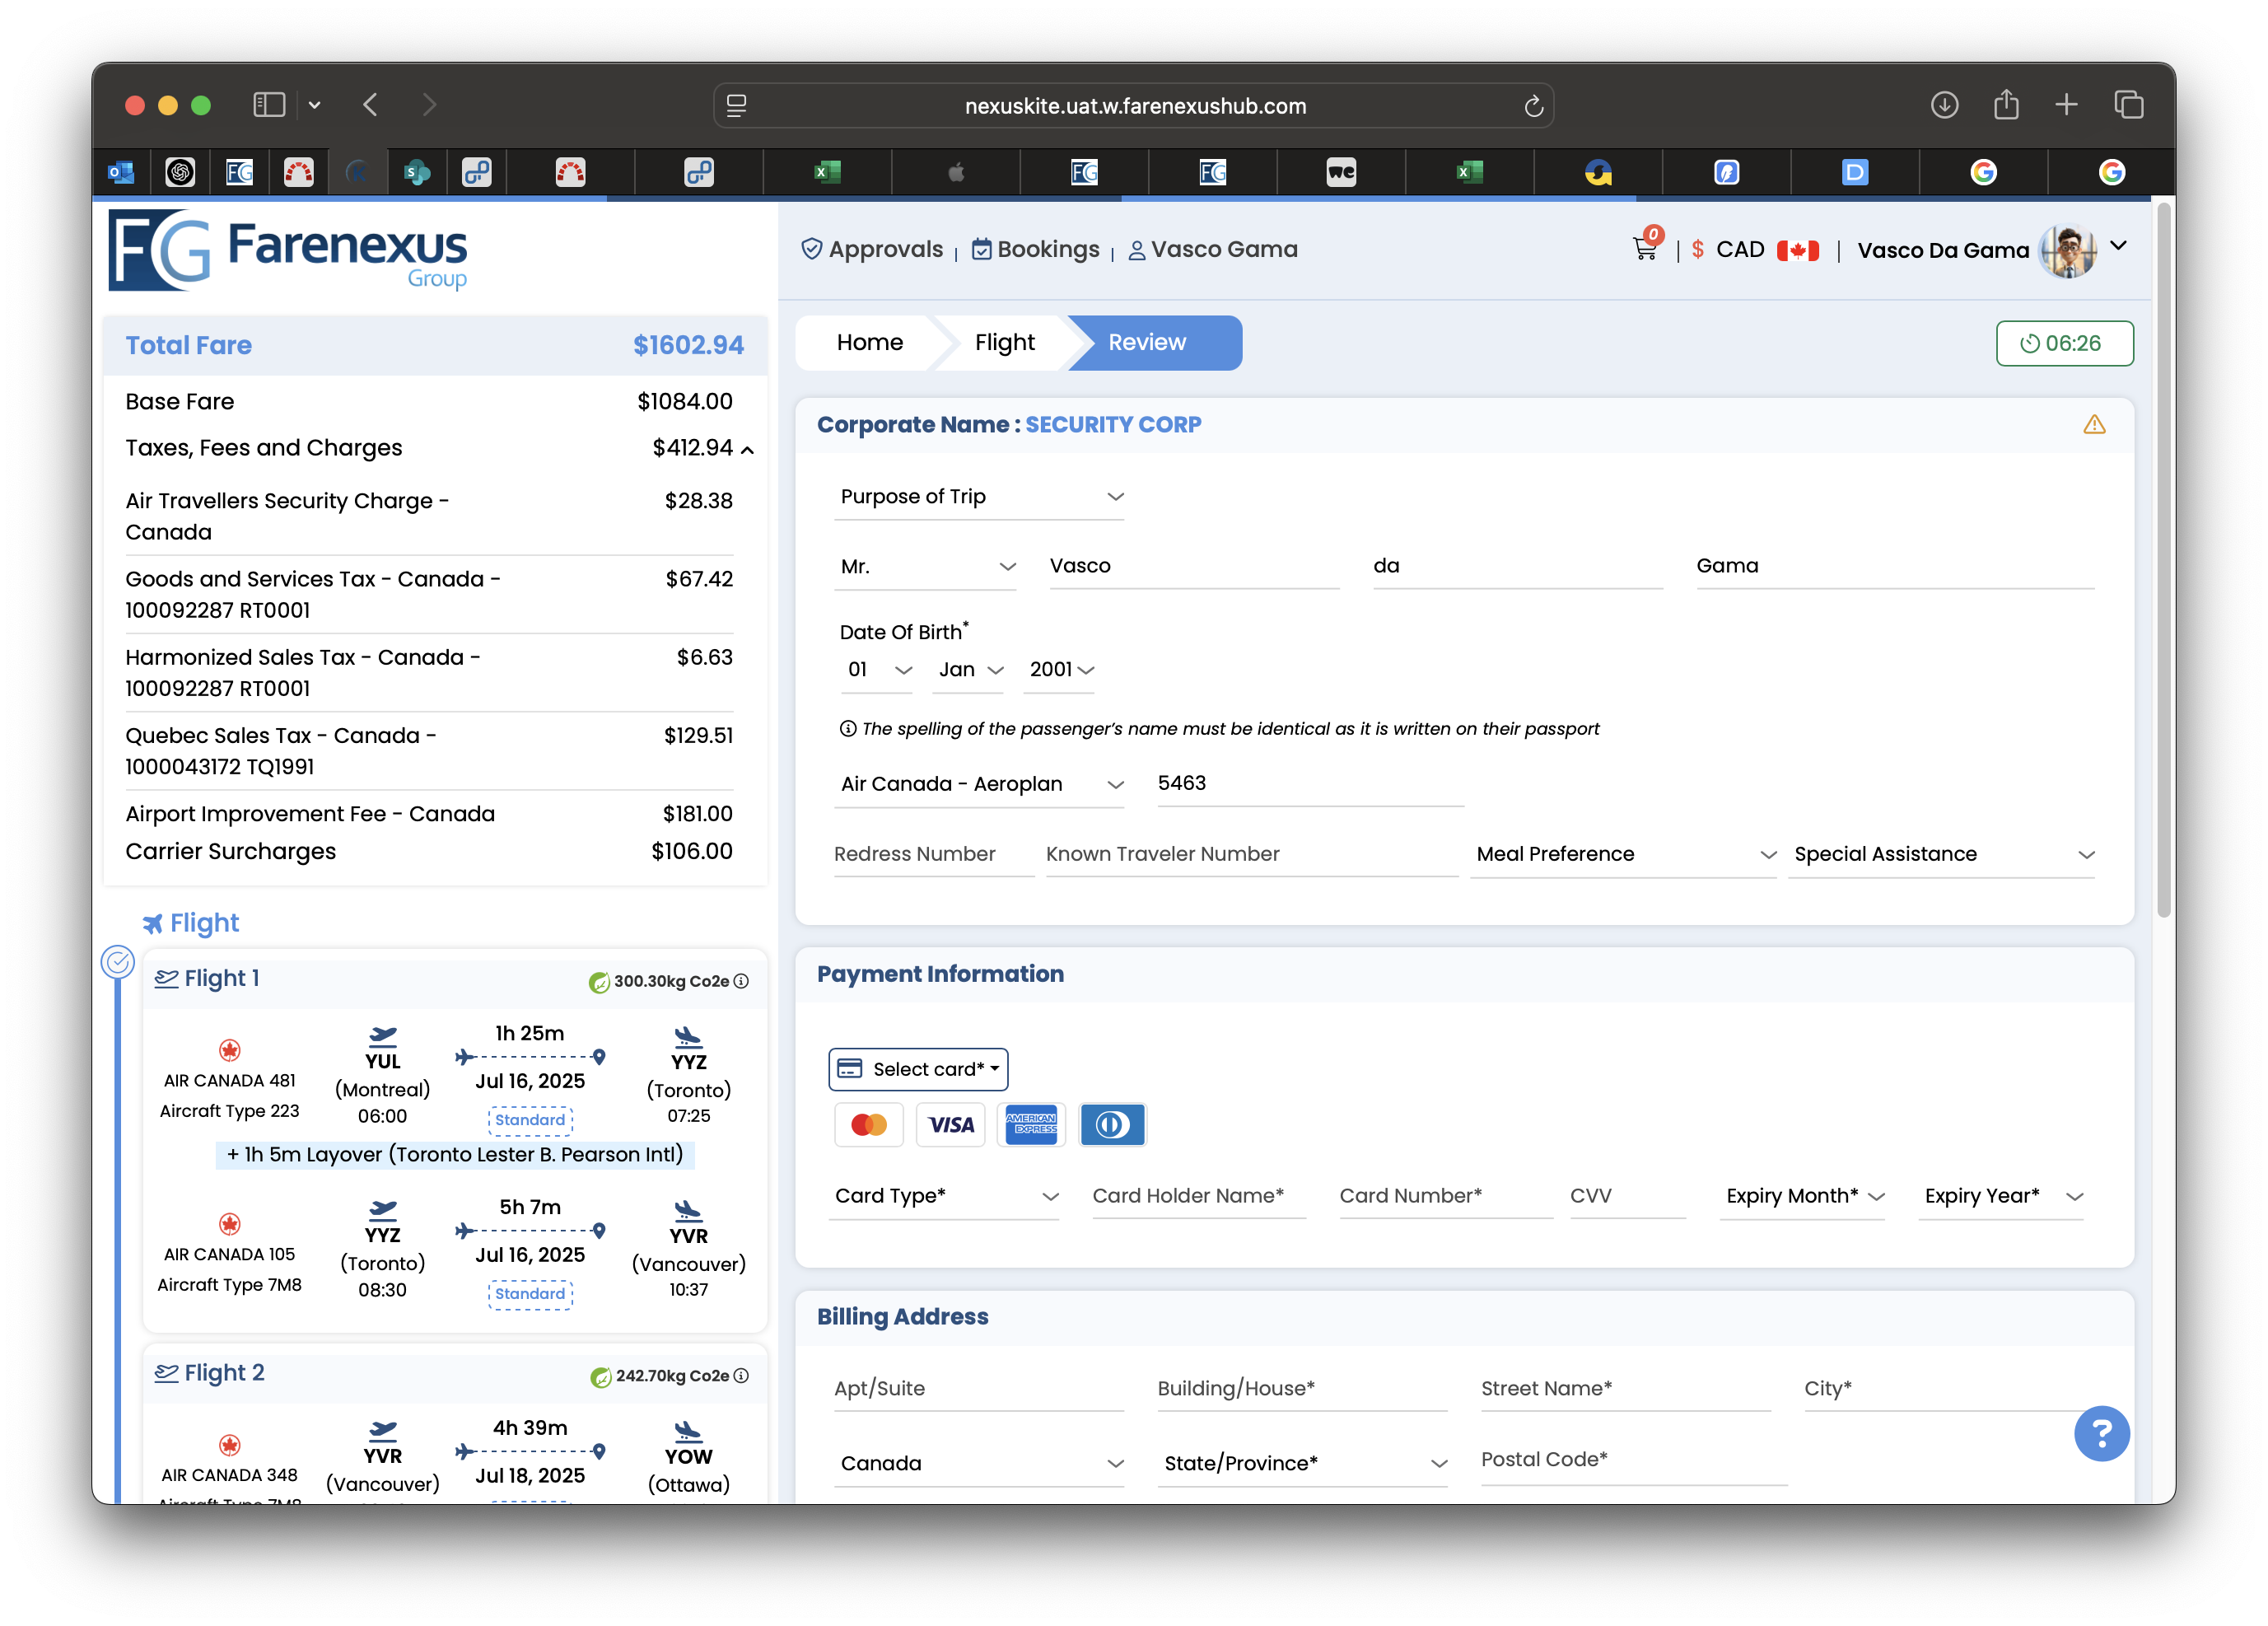This screenshot has width=2268, height=1626.
Task: Click the frequent flyer number 5463 field
Action: click(x=1311, y=785)
